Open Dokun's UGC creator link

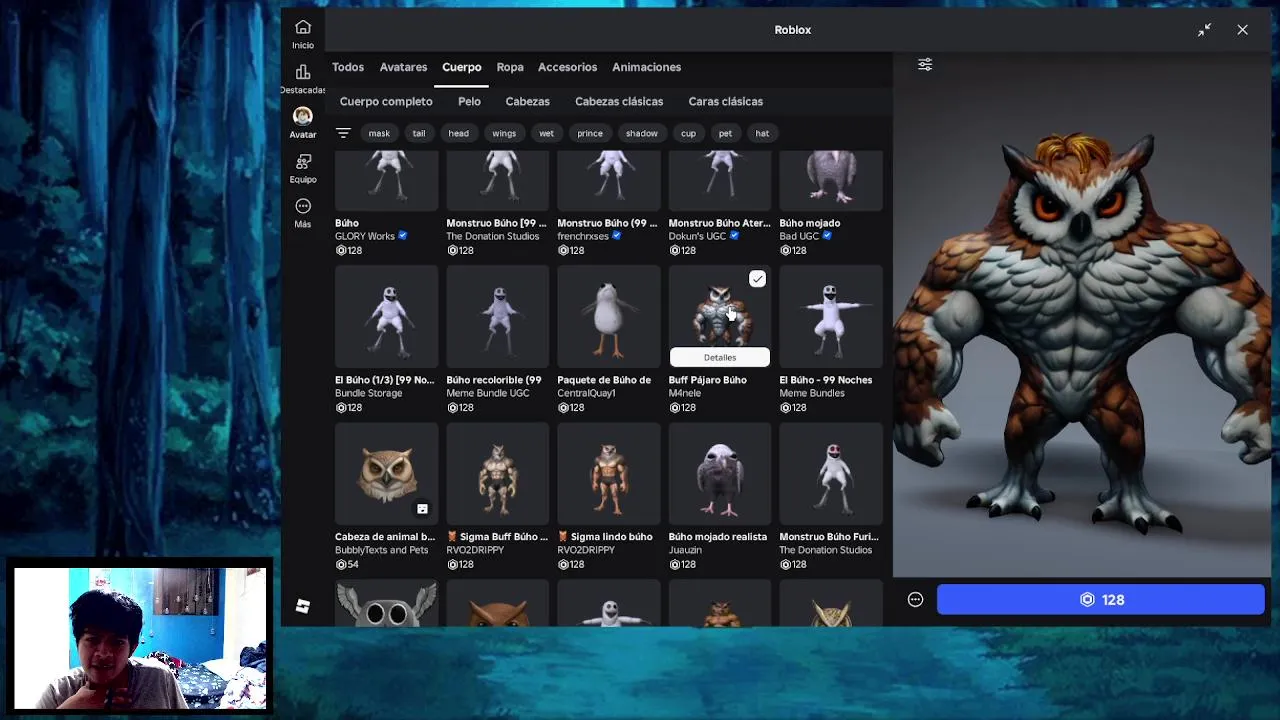697,236
